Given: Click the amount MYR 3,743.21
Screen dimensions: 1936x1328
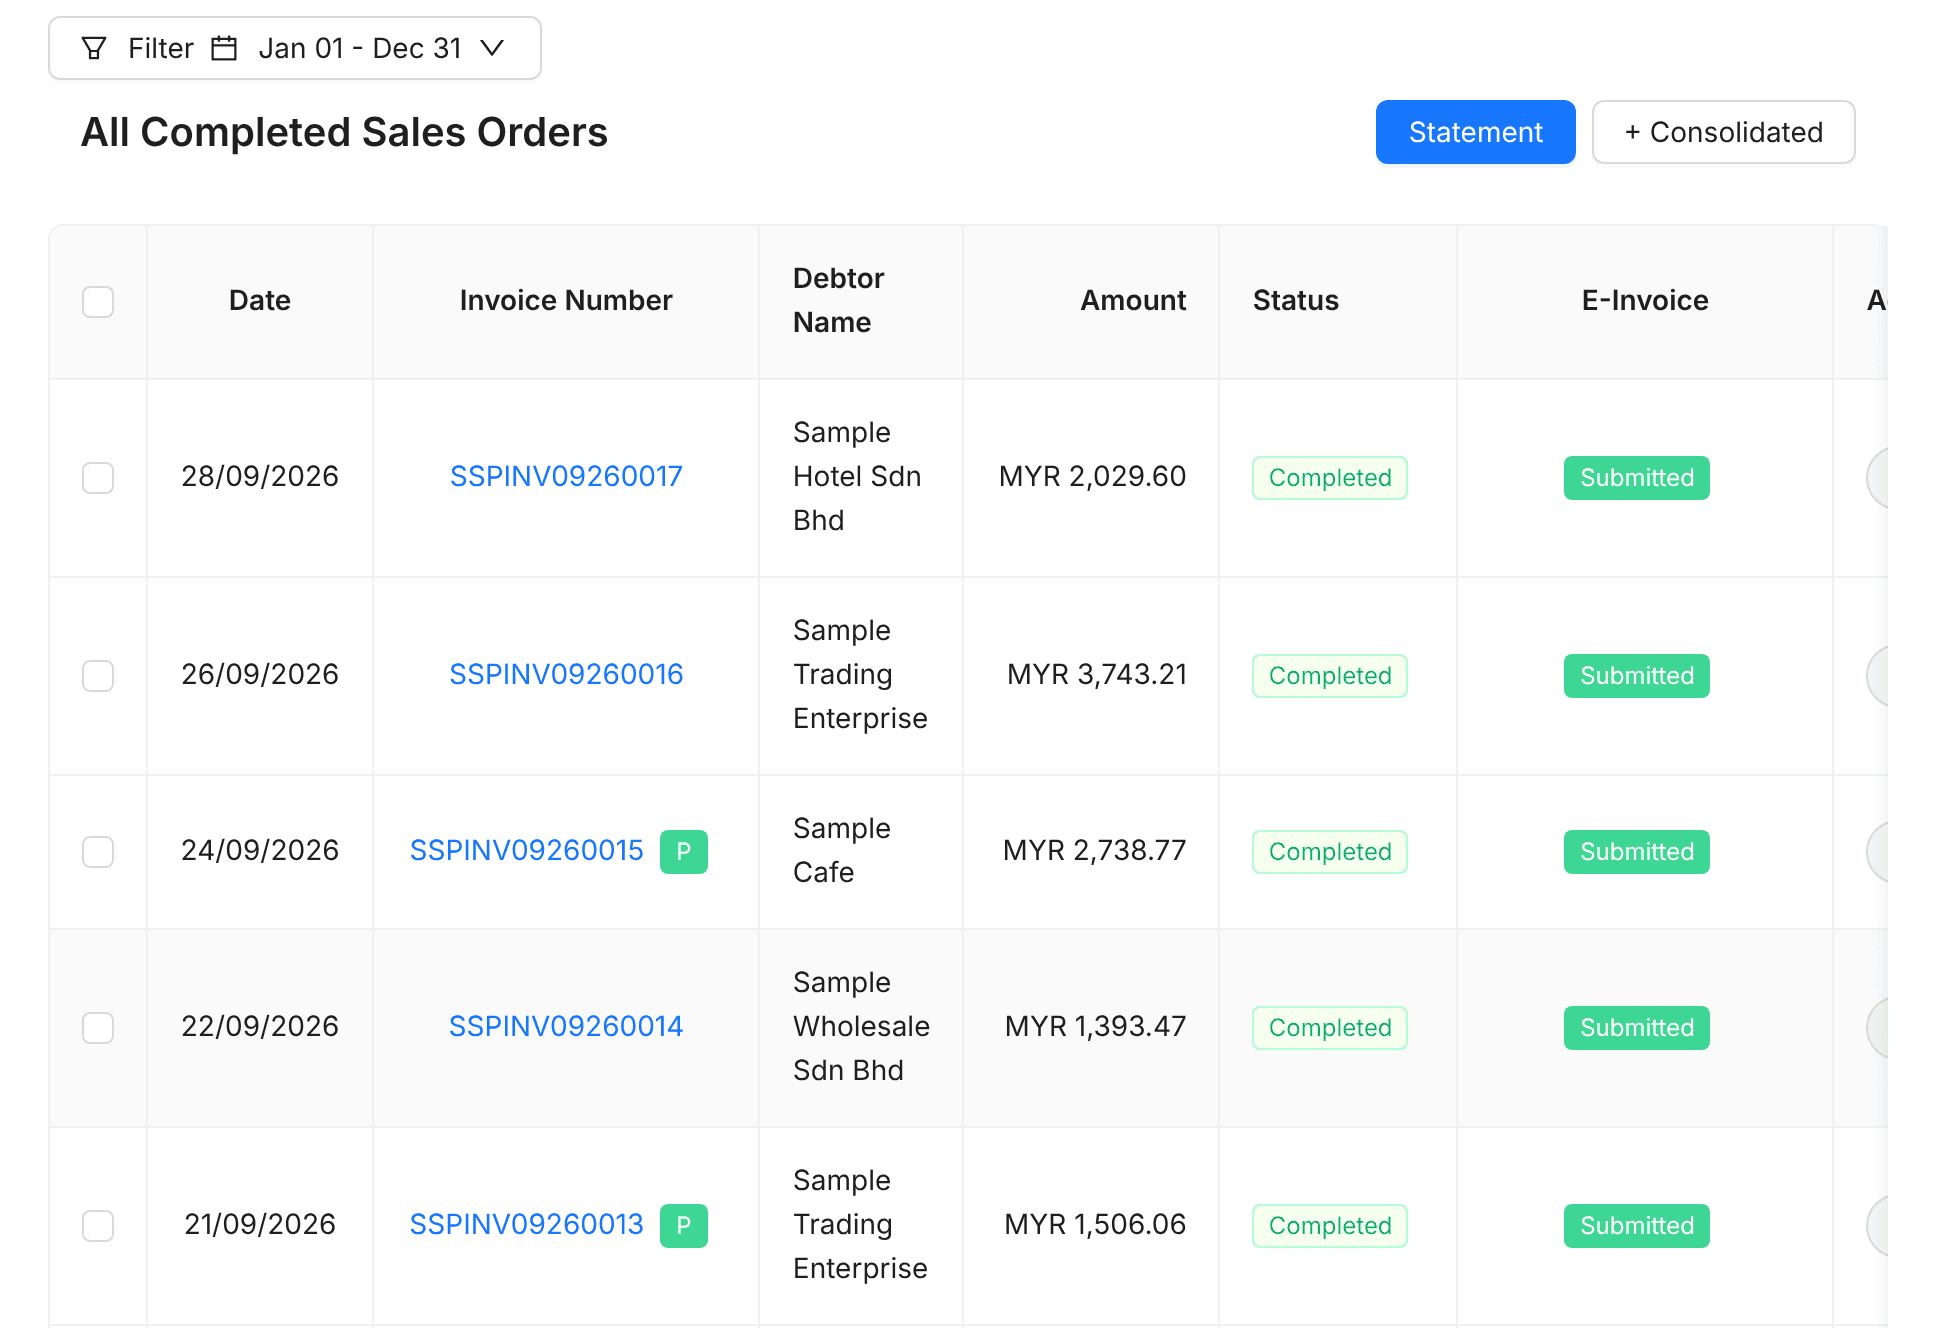Looking at the screenshot, I should click(x=1097, y=674).
